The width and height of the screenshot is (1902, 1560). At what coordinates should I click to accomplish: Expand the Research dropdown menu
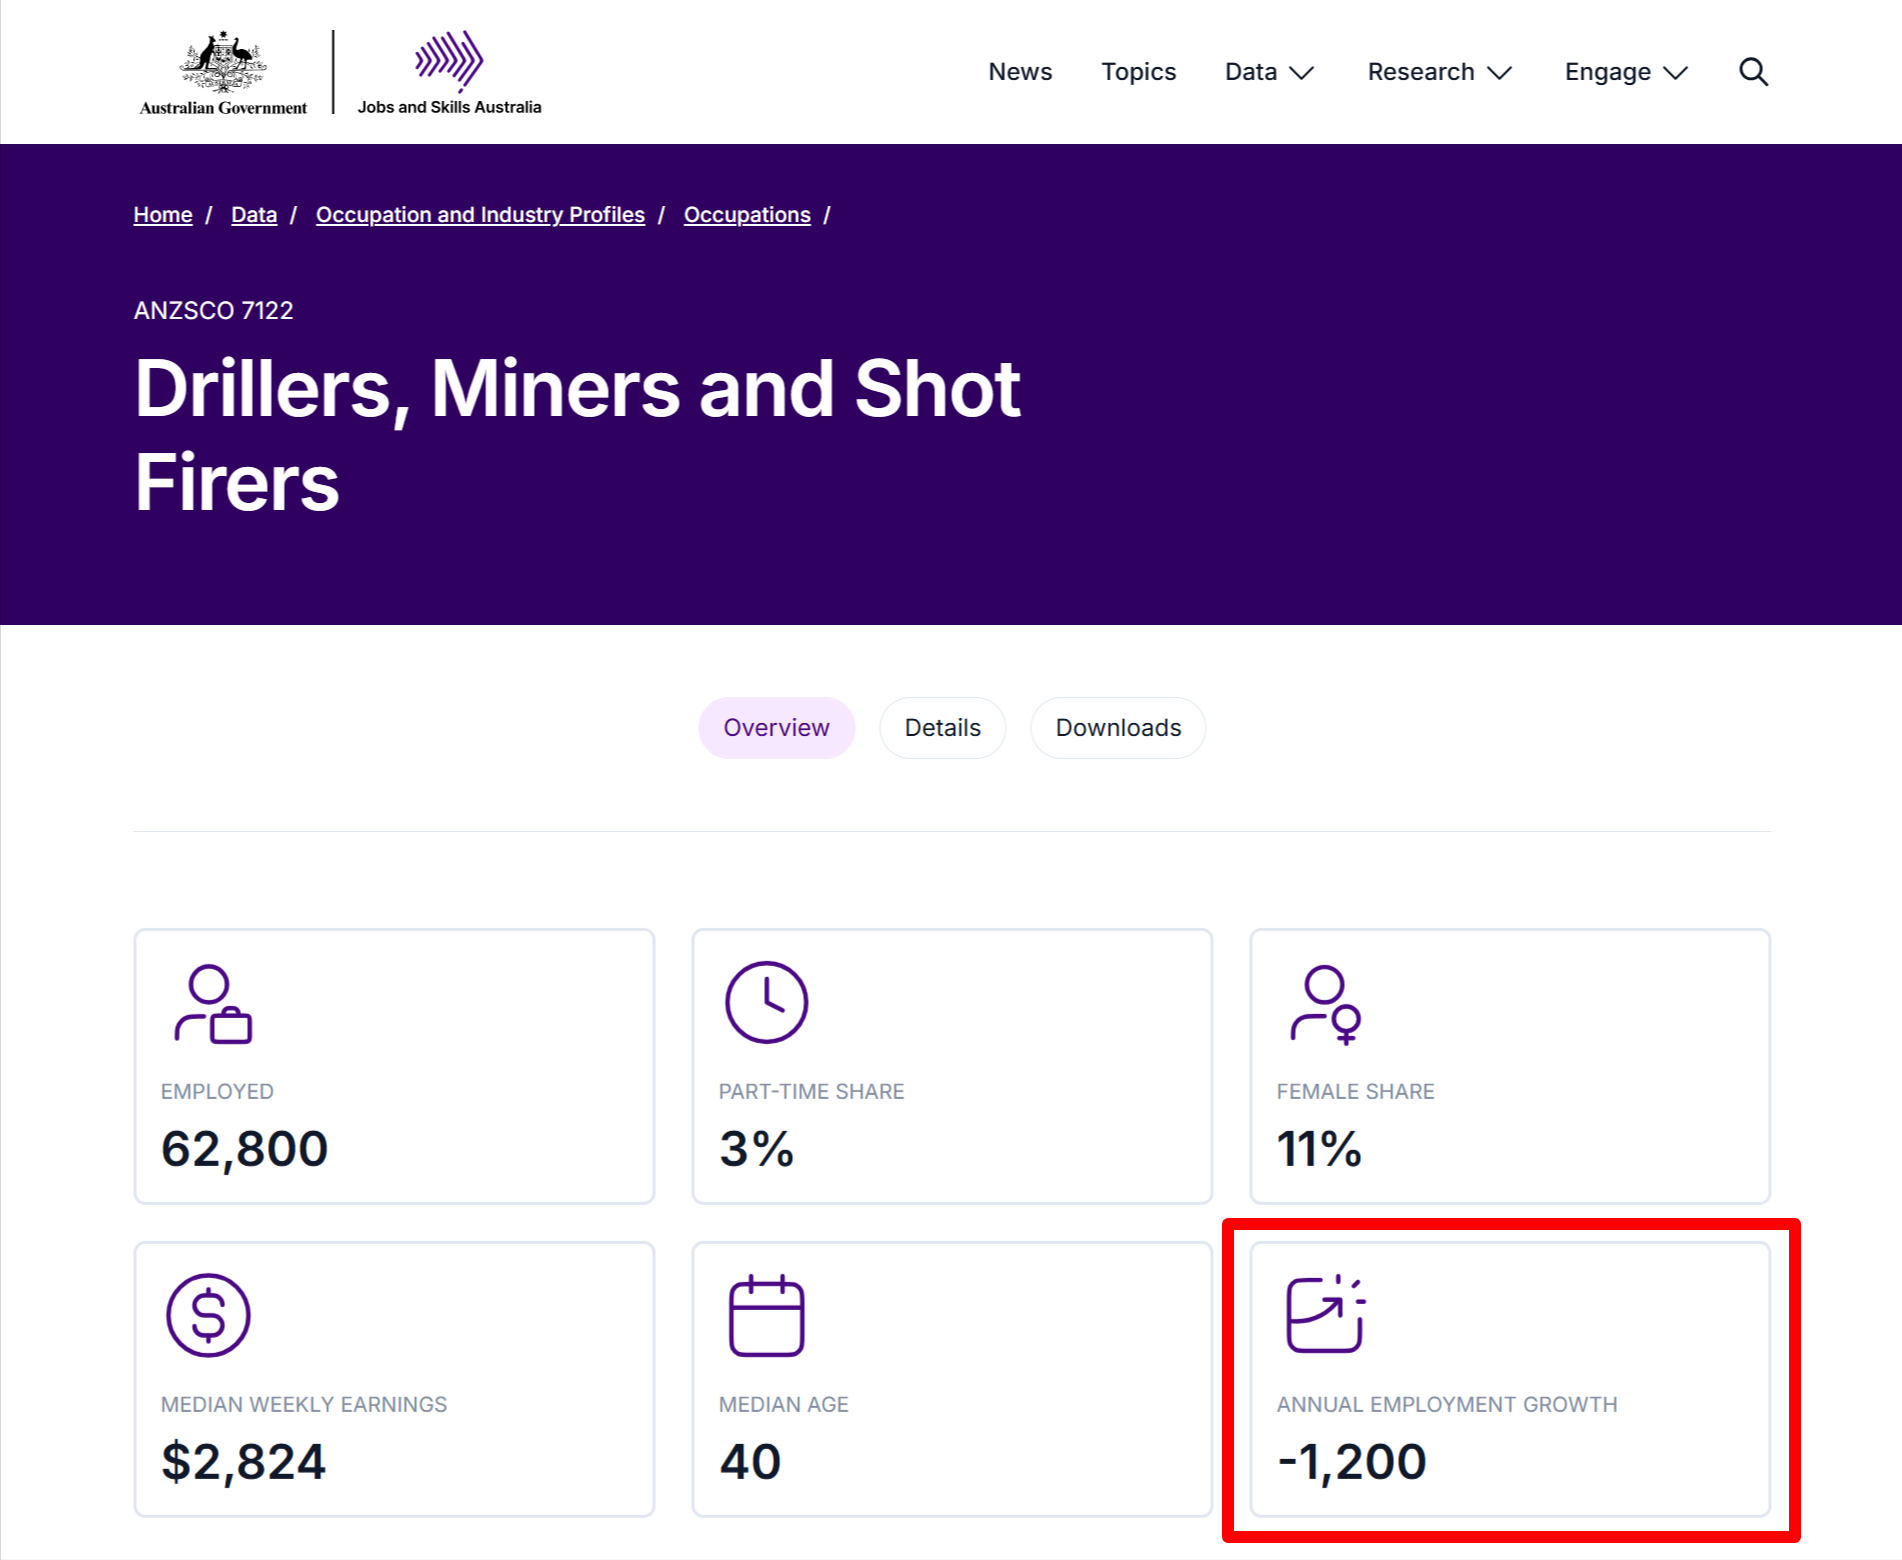tap(1438, 72)
